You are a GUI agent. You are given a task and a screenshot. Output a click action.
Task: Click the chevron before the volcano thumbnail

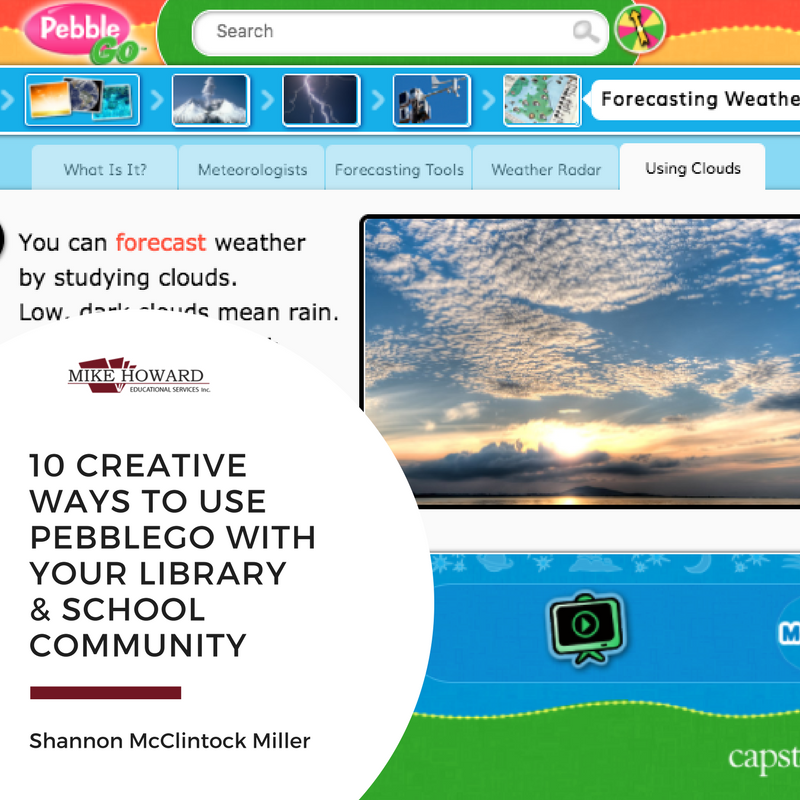point(157,100)
